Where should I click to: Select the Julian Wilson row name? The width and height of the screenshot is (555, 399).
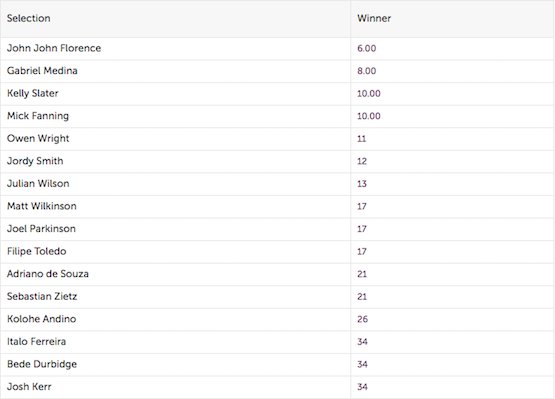[38, 184]
